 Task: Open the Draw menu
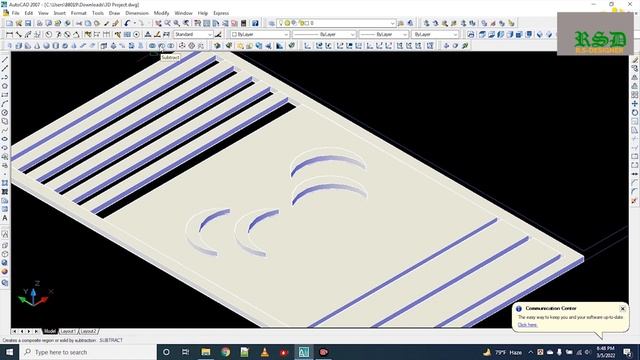click(x=114, y=13)
